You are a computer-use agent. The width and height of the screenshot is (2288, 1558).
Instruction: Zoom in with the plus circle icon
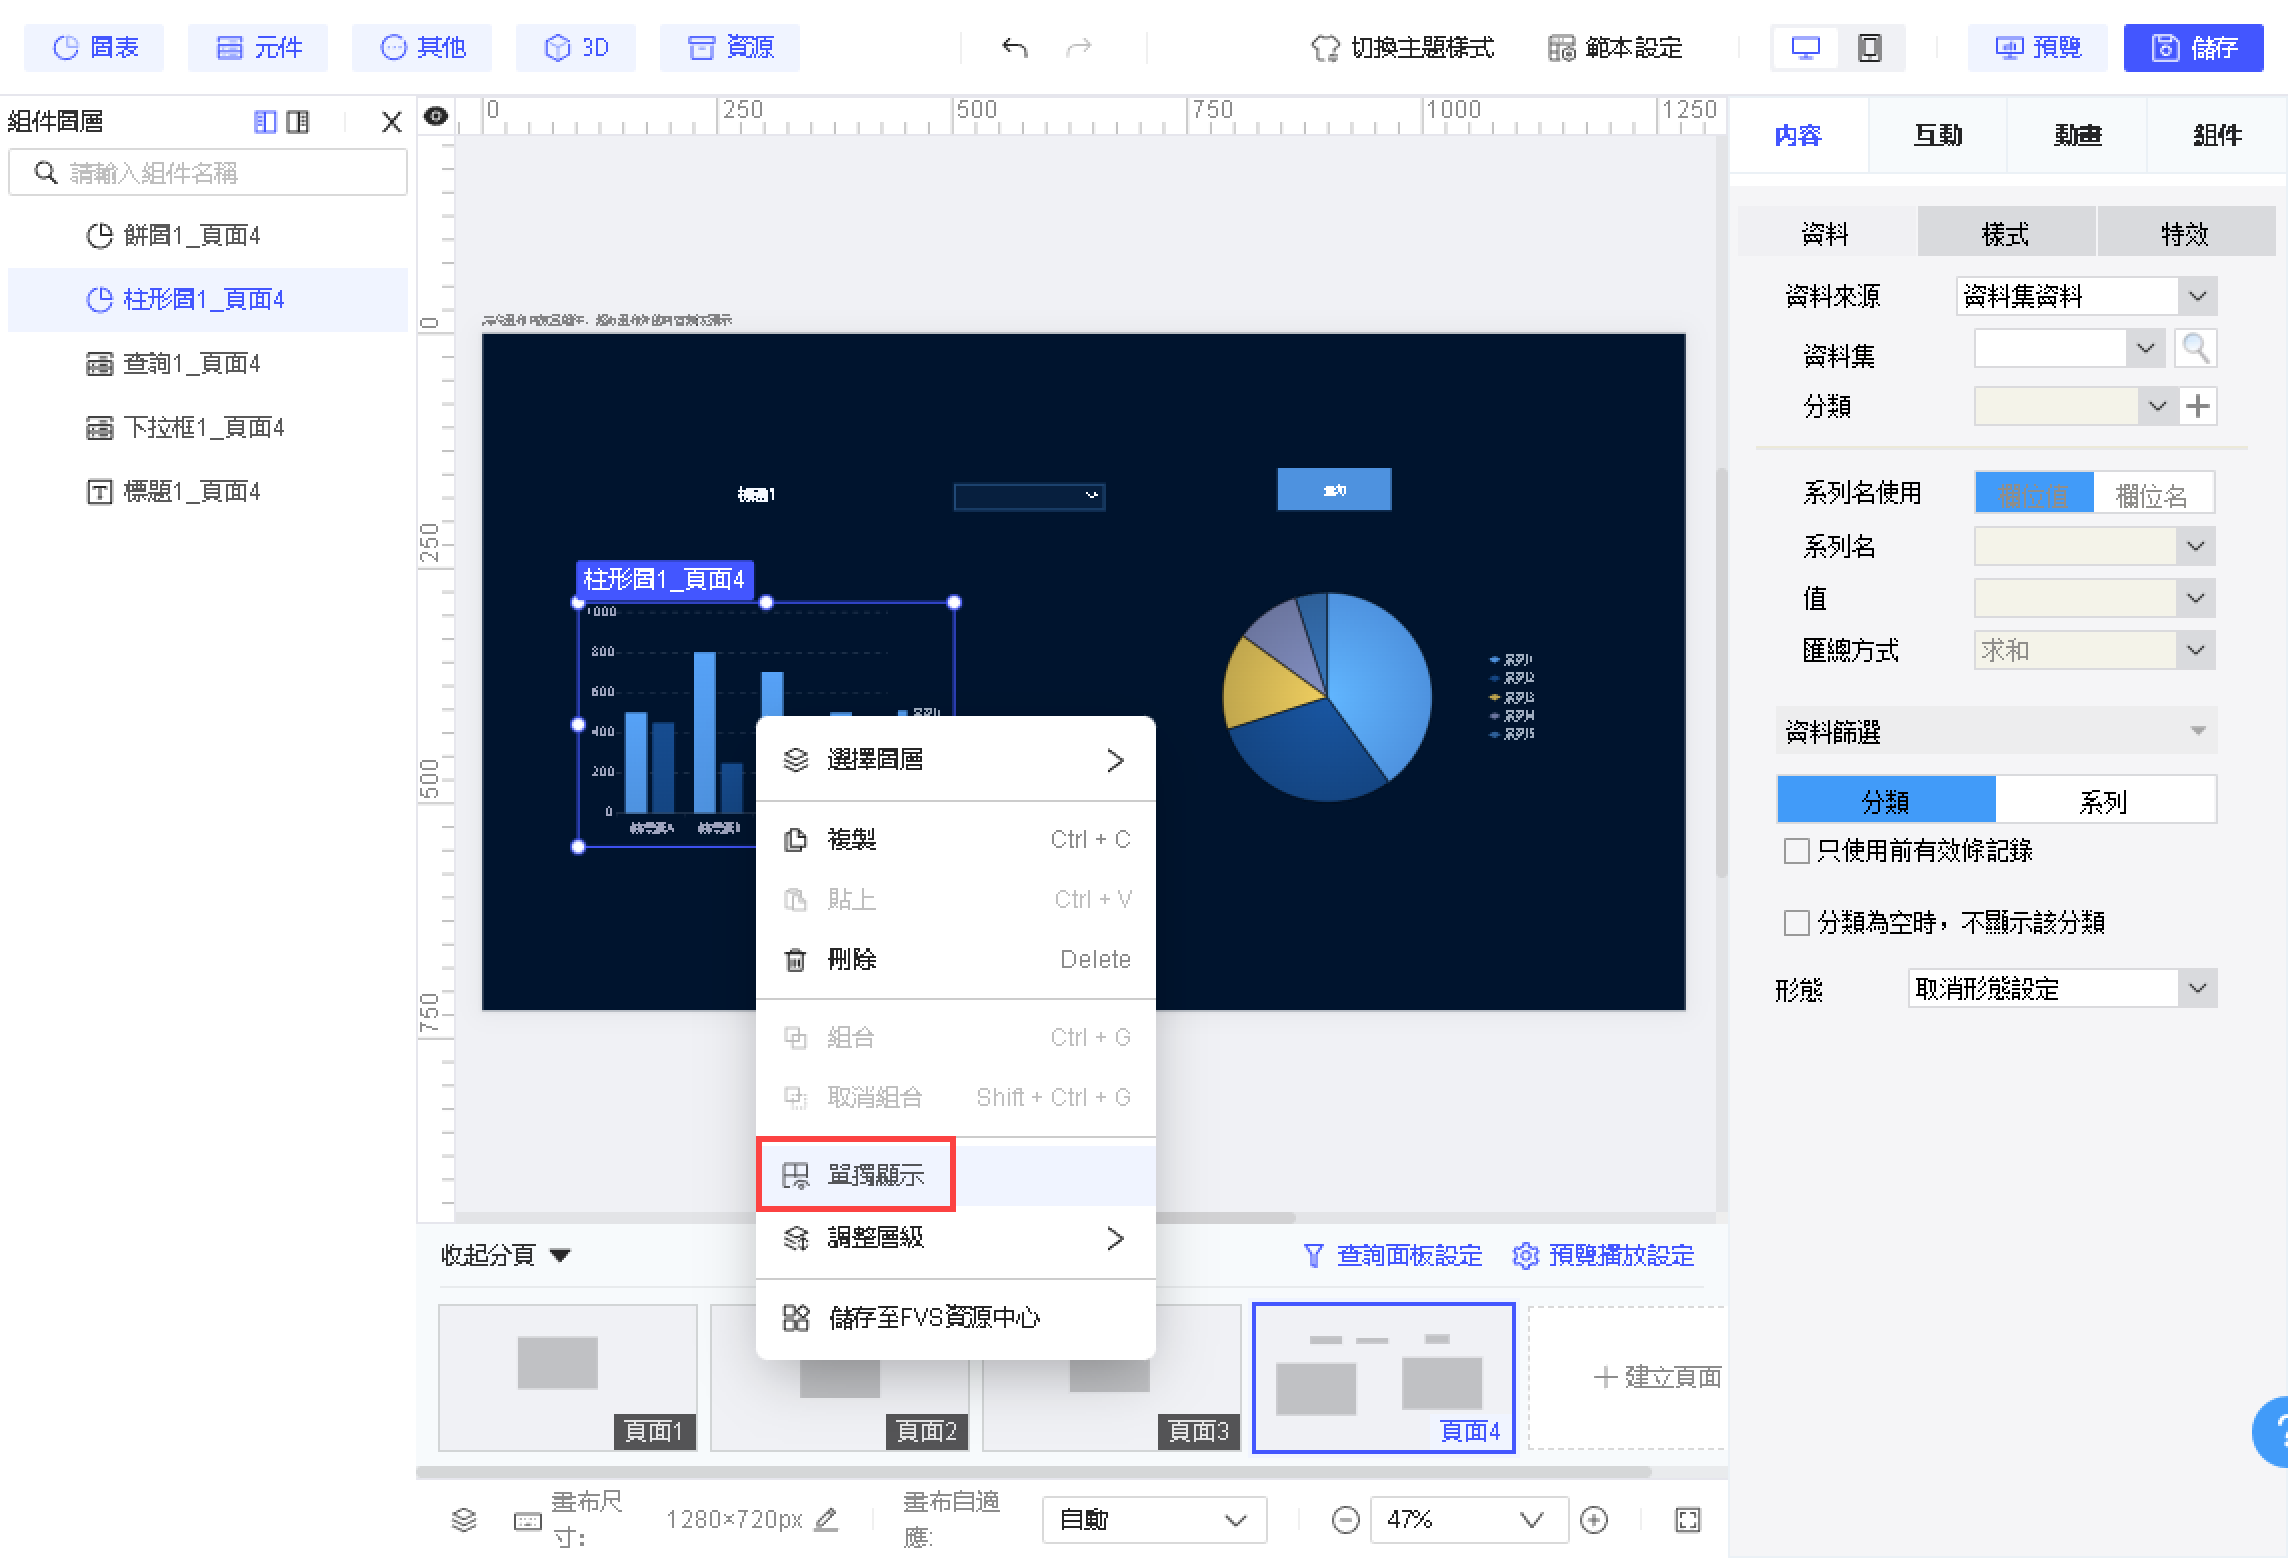point(1594,1520)
